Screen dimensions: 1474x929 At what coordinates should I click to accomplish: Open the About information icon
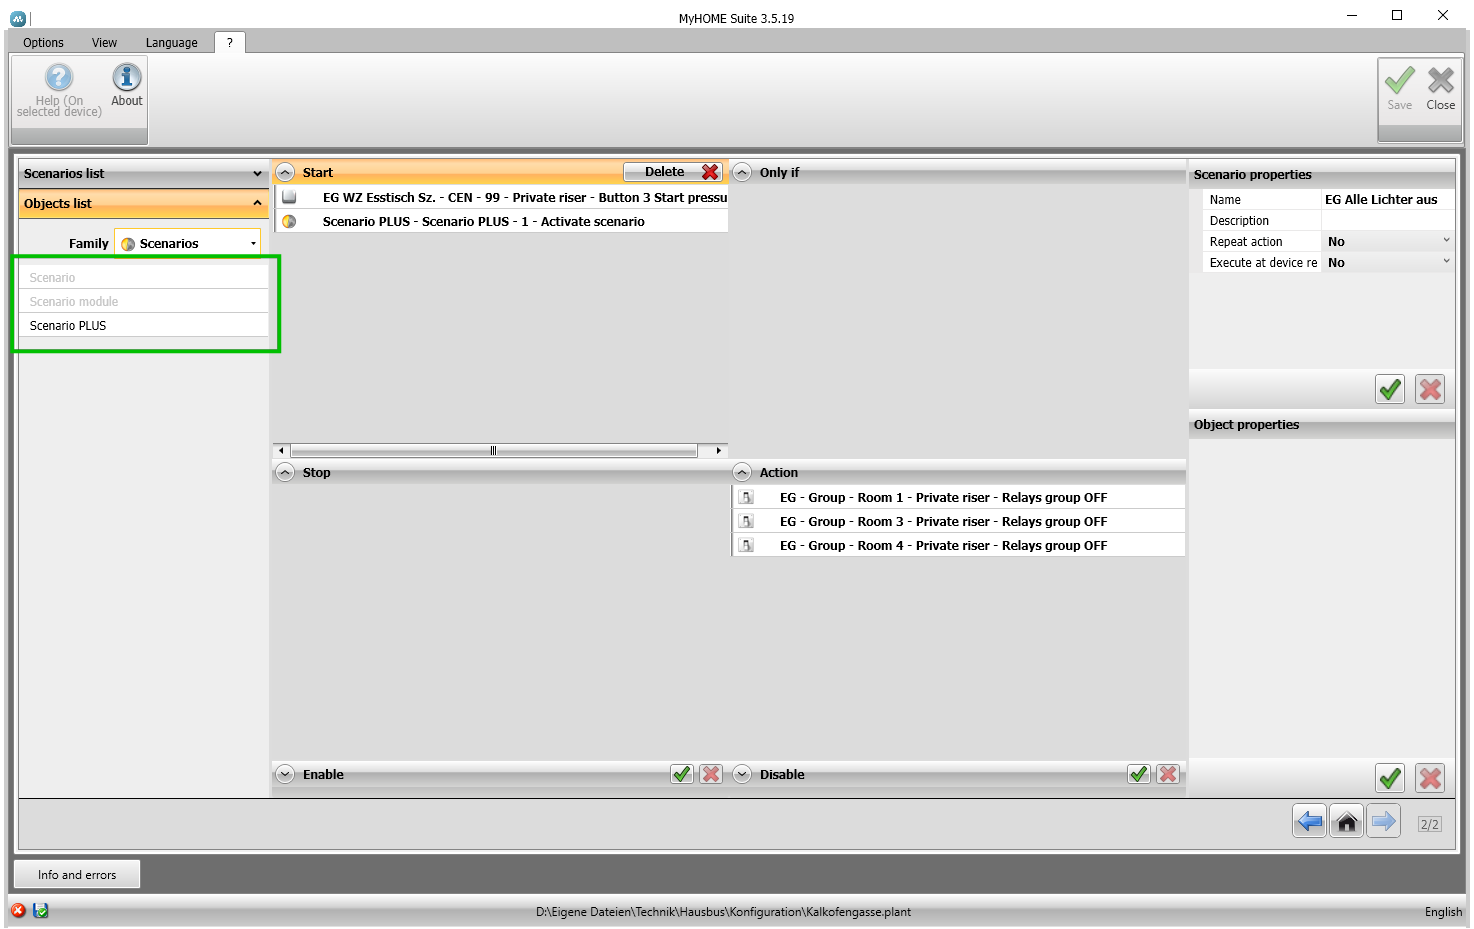pos(127,86)
